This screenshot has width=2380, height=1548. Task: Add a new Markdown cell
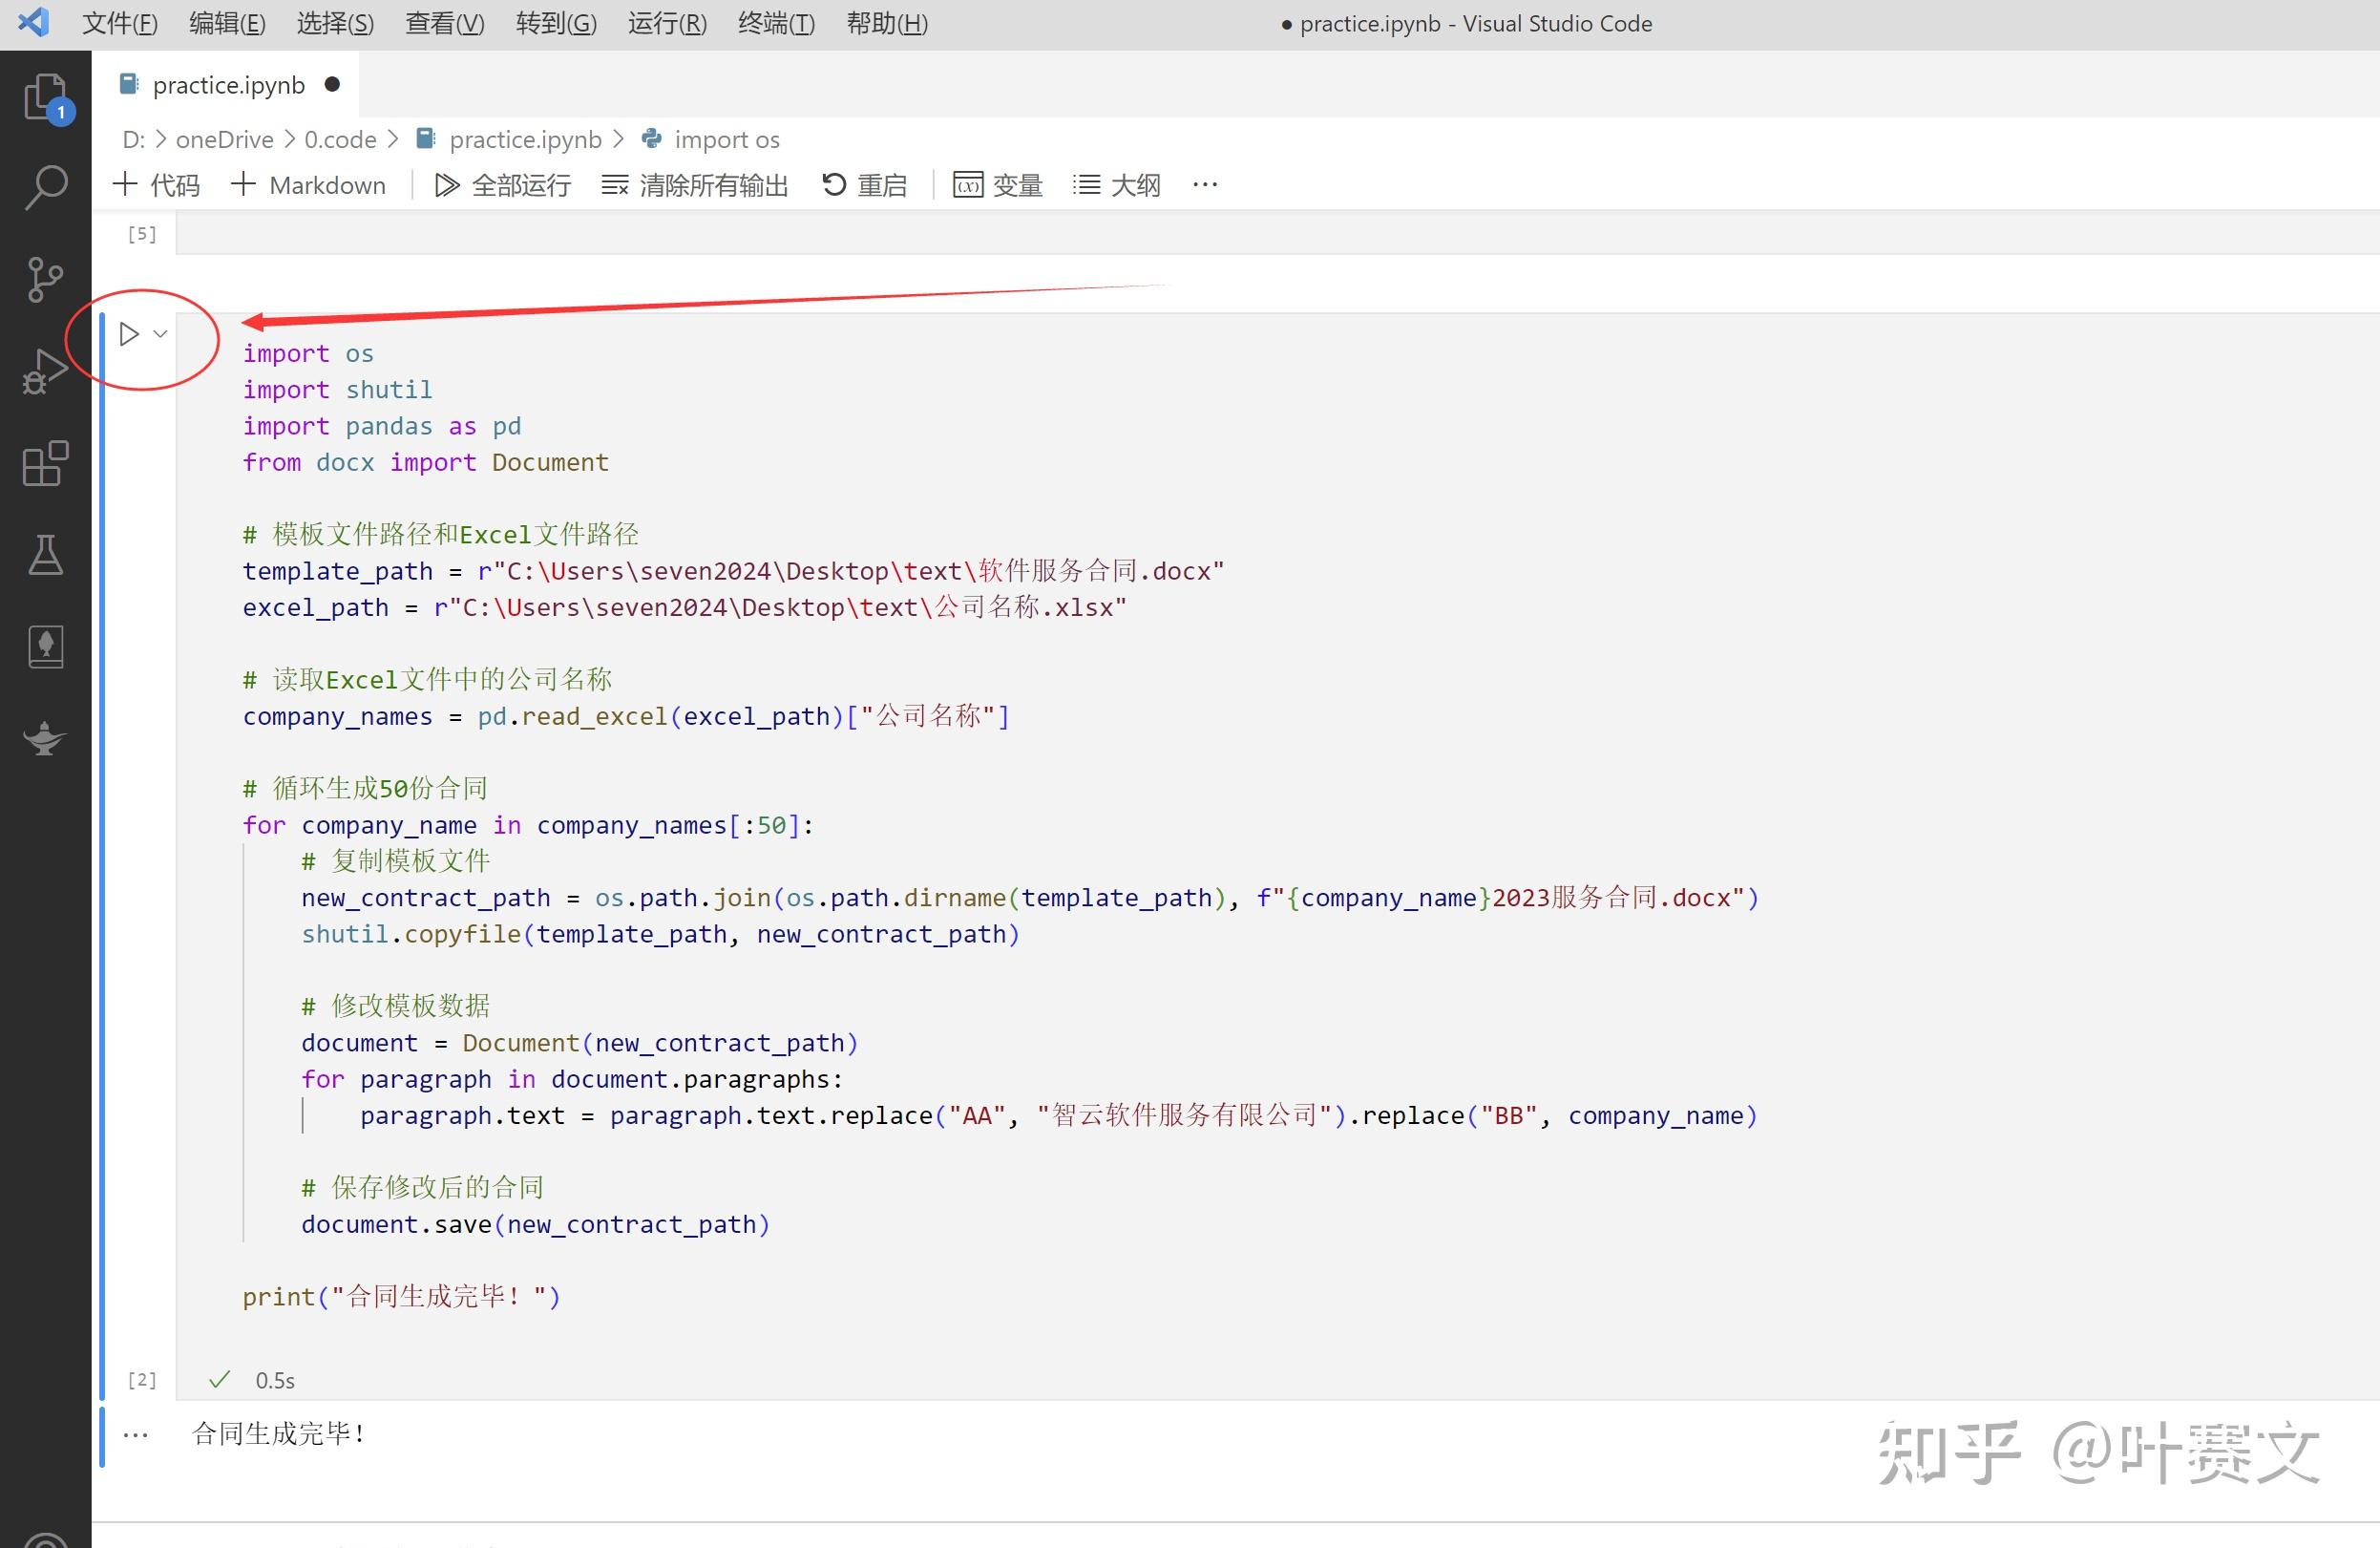point(308,185)
